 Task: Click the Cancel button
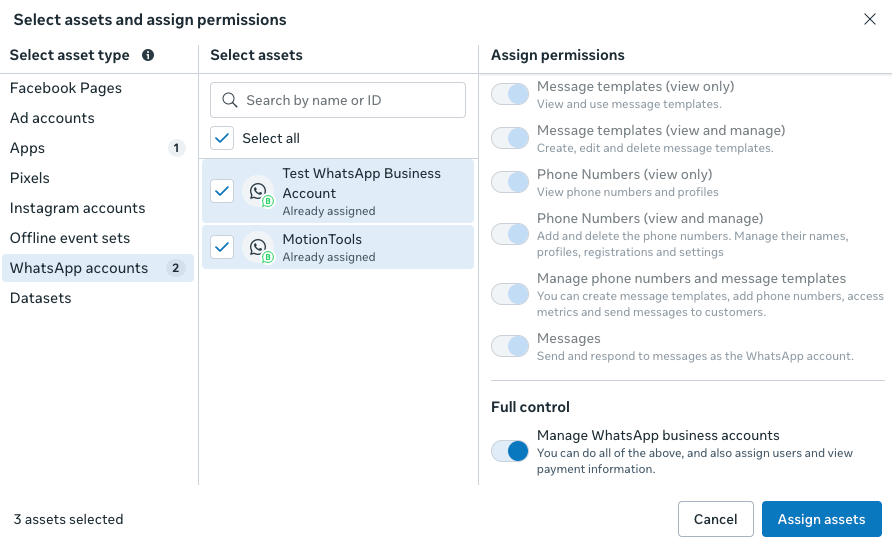point(716,519)
